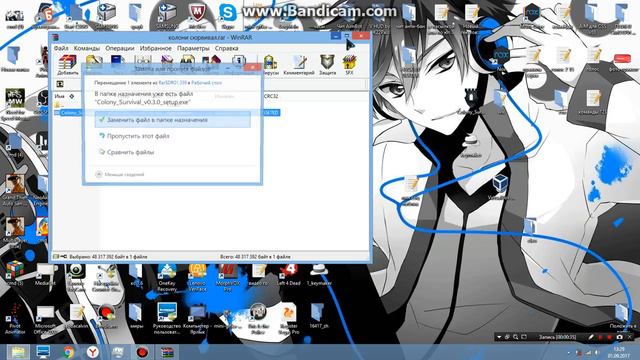Open the Lenovo VeriFace desktop icon
The height and width of the screenshot is (360, 640).
pyautogui.click(x=197, y=278)
